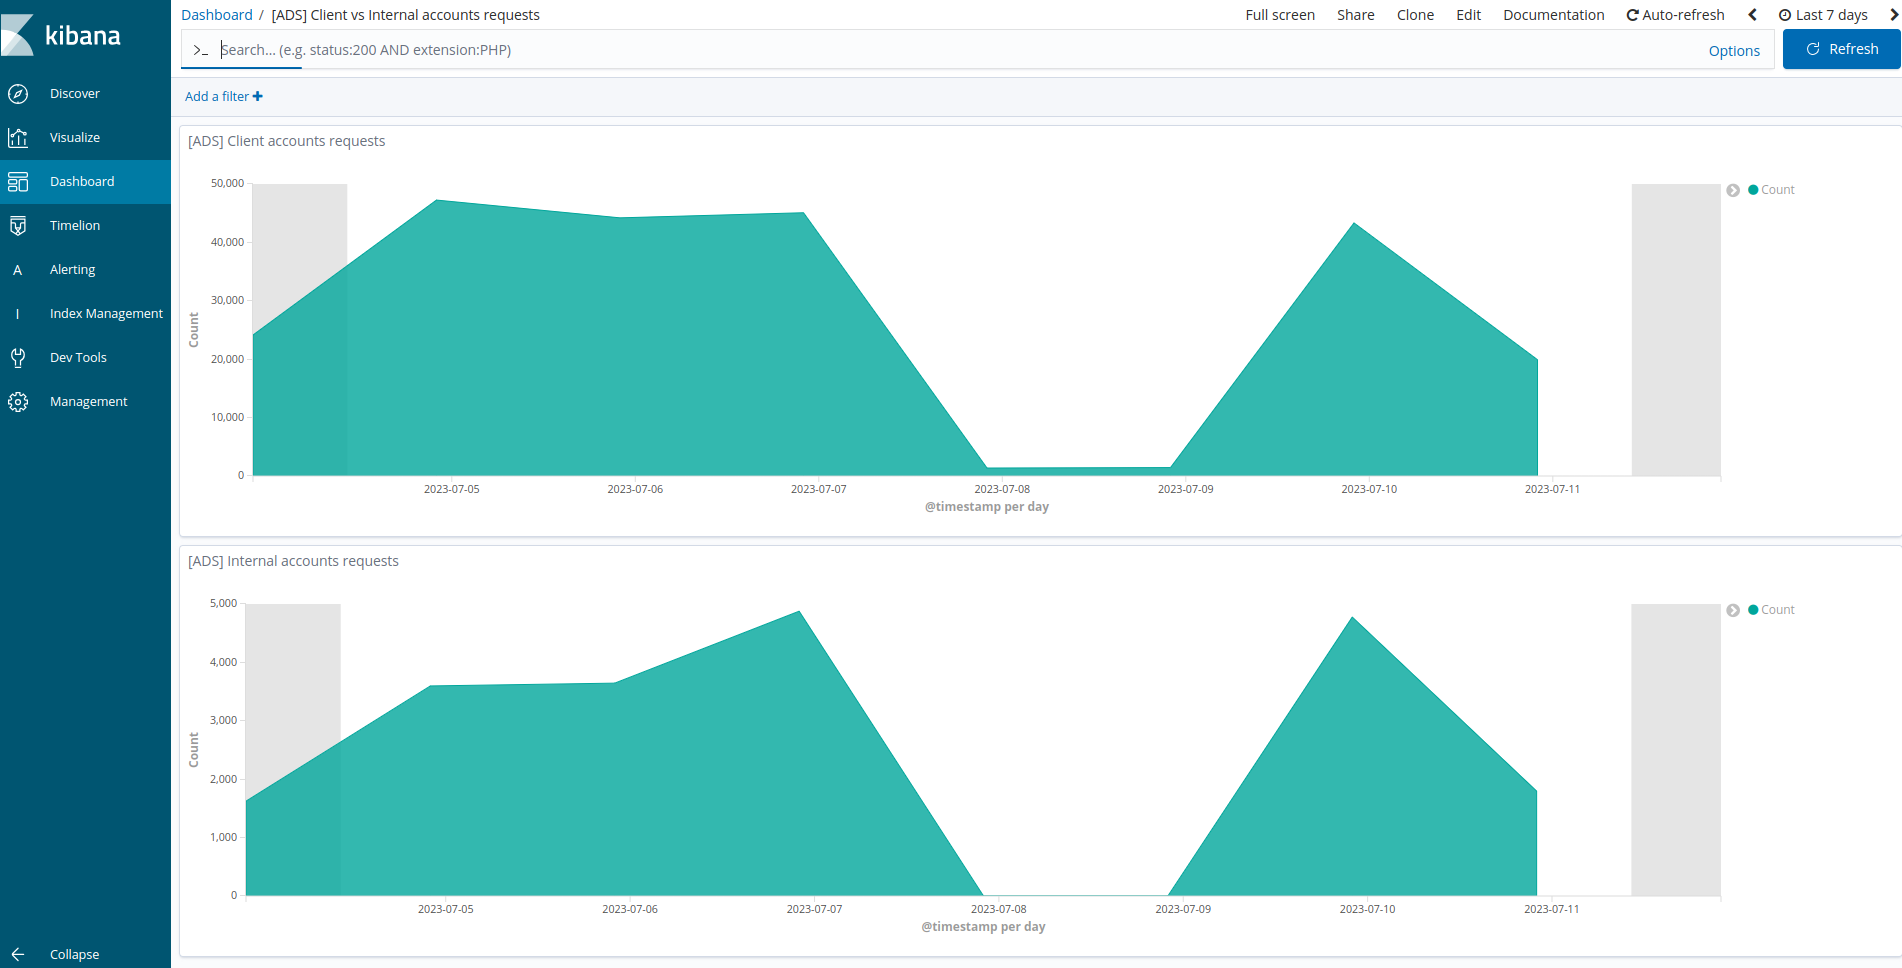
Task: Open Visualize chart icon
Action: (18, 138)
